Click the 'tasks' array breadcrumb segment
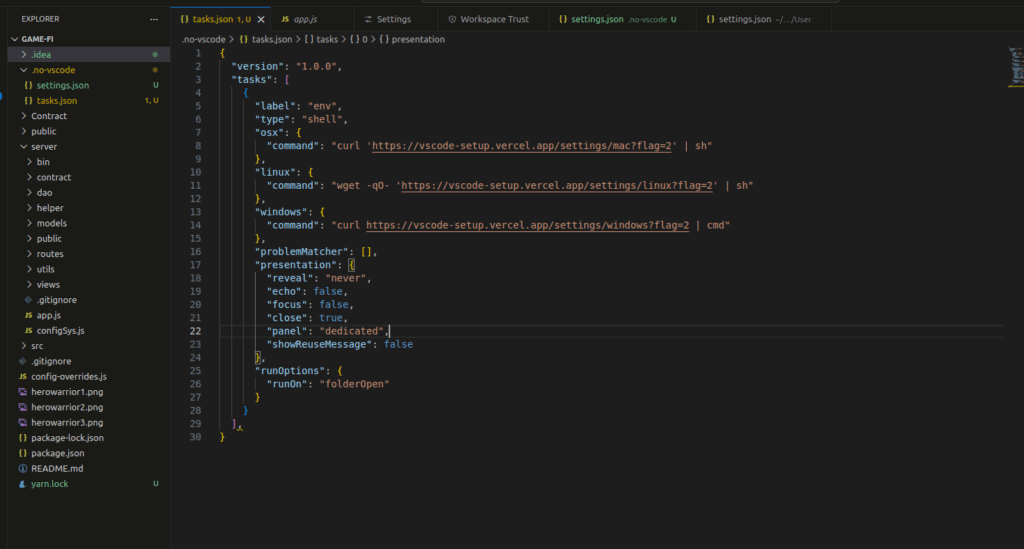1024x549 pixels. (327, 39)
